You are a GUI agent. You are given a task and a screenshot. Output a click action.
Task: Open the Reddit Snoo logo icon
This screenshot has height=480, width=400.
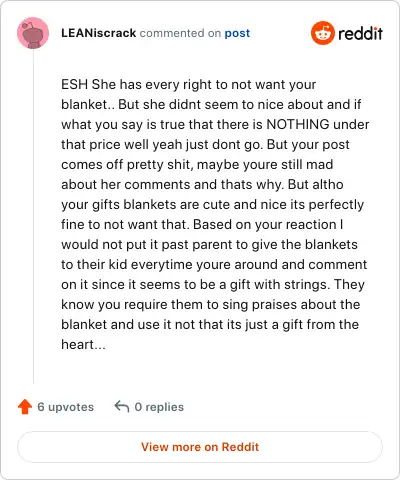[322, 33]
